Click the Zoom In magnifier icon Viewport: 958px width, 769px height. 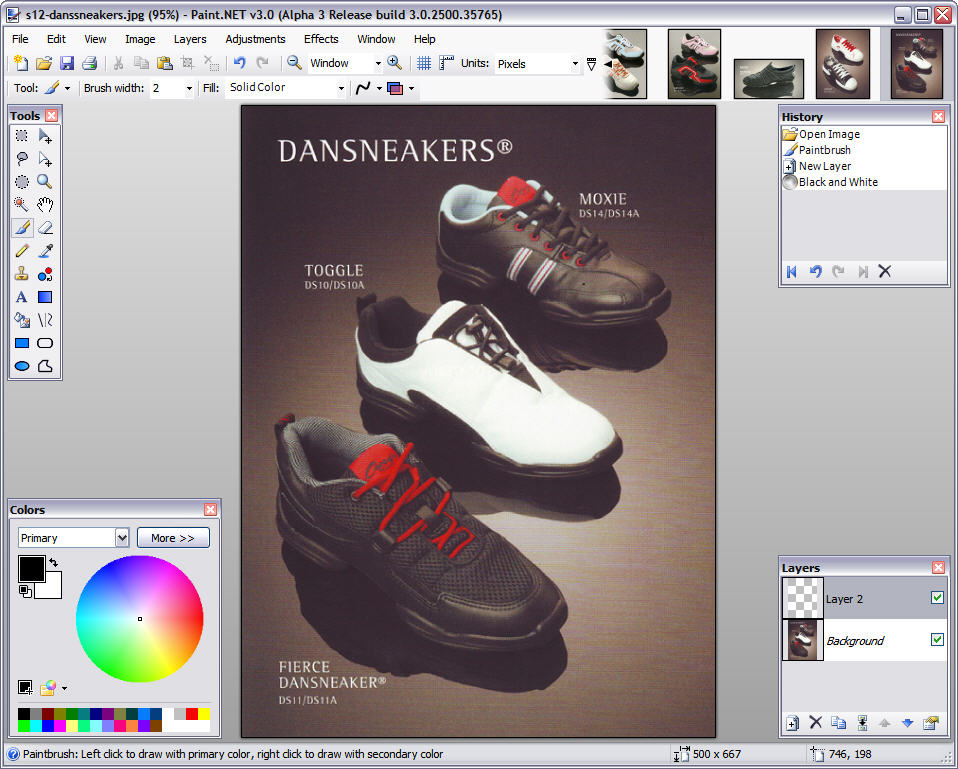(x=395, y=63)
